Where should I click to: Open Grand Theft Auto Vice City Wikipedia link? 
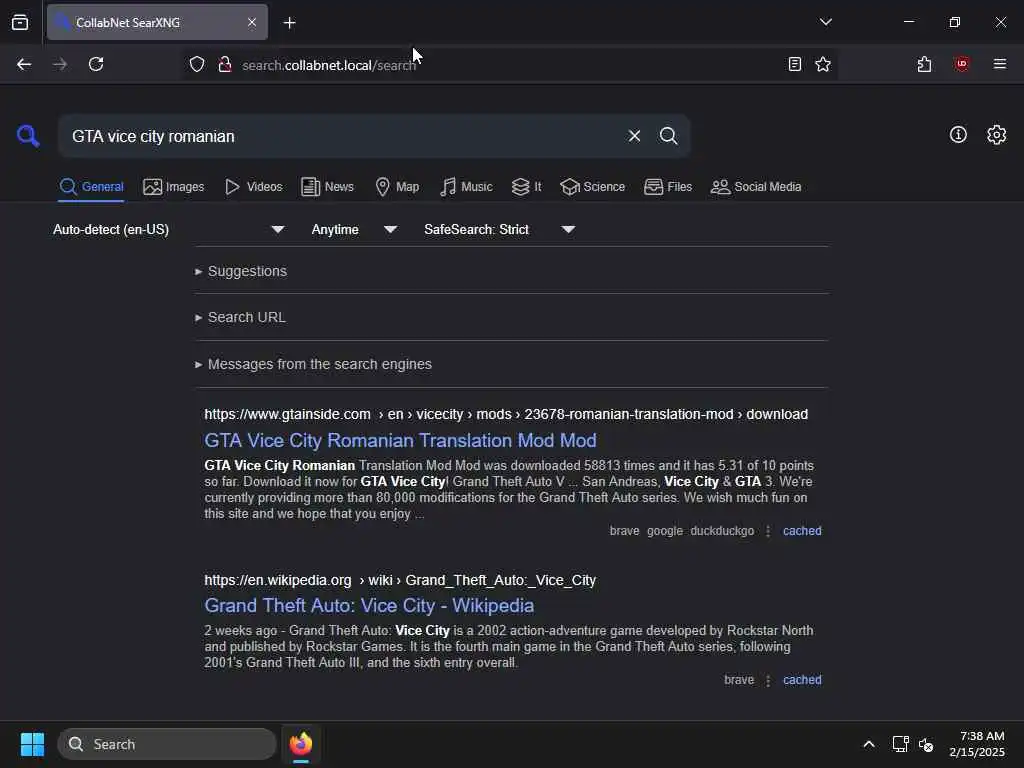point(369,605)
